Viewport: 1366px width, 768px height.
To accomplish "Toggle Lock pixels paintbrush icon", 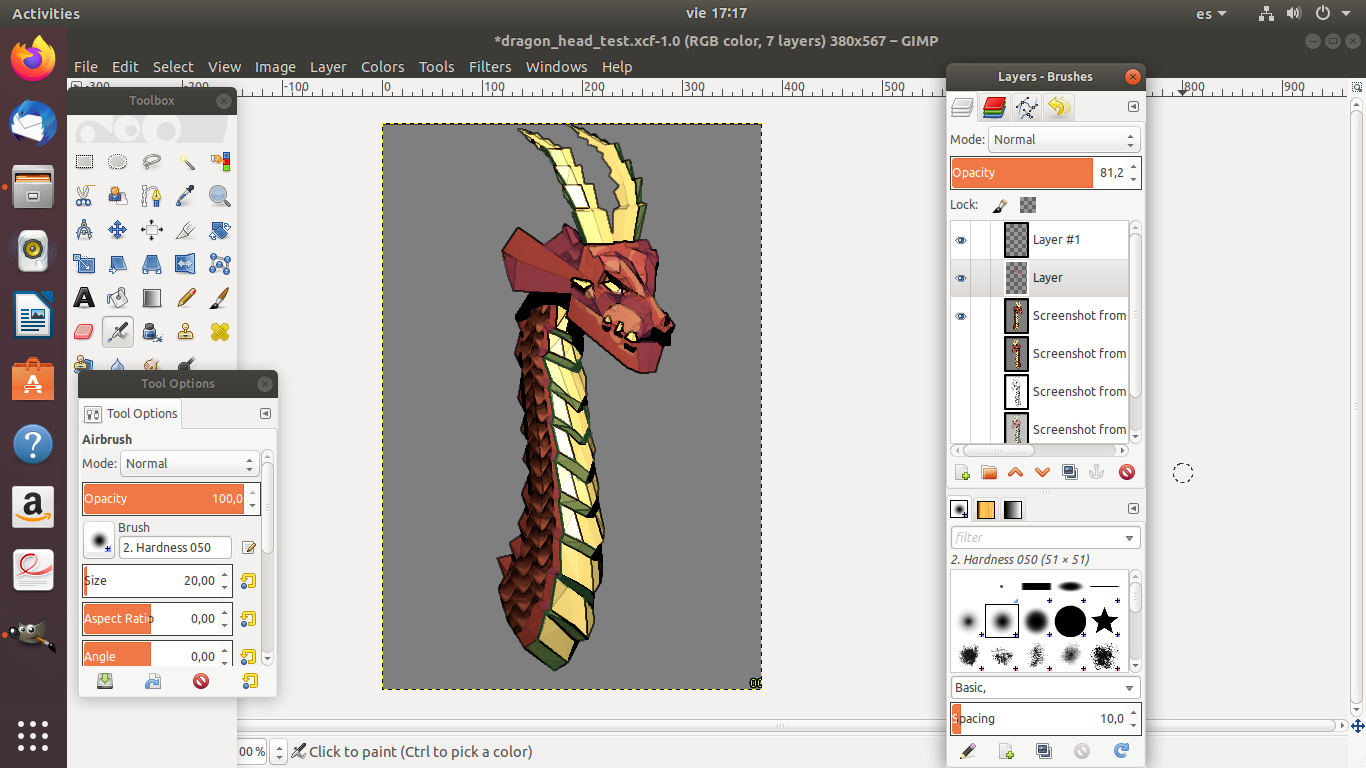I will [1000, 205].
